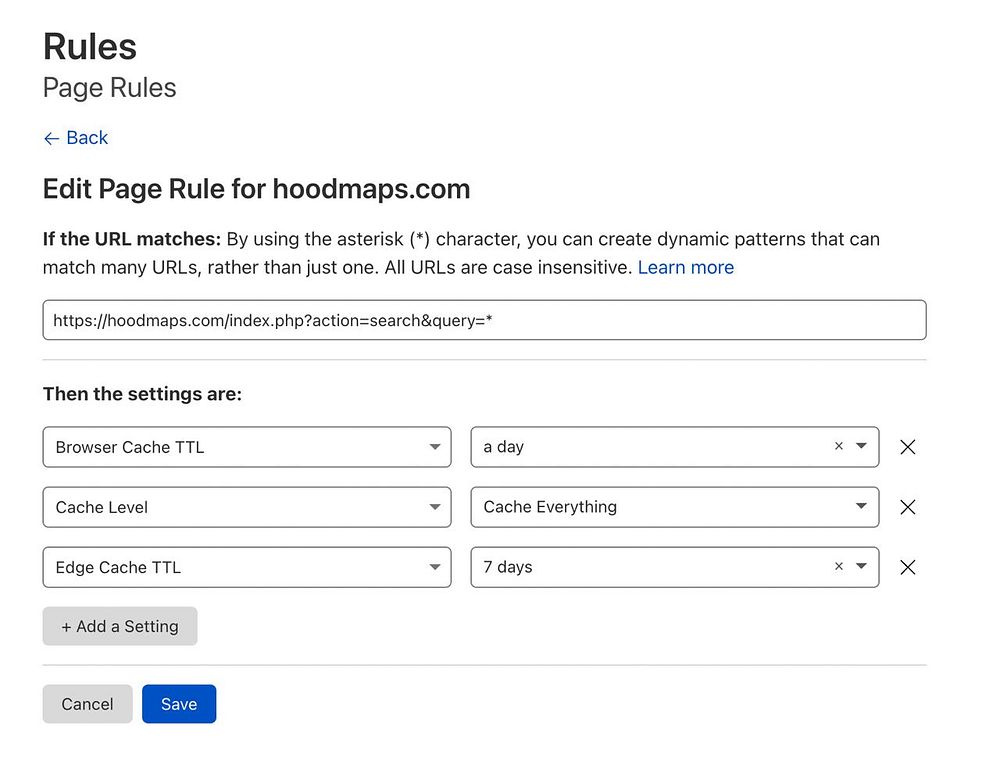Image resolution: width=1000 pixels, height=769 pixels.
Task: Click the caret arrow on '7 days' dropdown
Action: [861, 567]
